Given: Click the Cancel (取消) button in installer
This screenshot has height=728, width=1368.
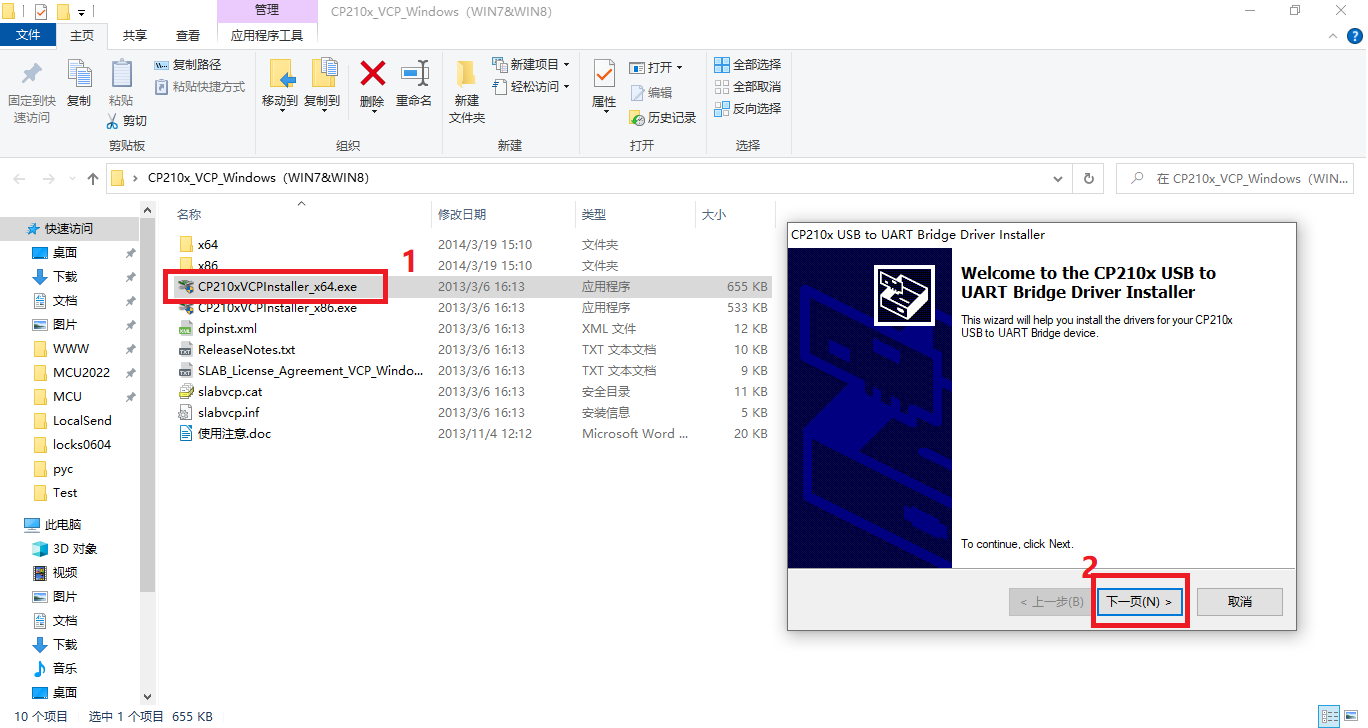Looking at the screenshot, I should pos(1239,602).
